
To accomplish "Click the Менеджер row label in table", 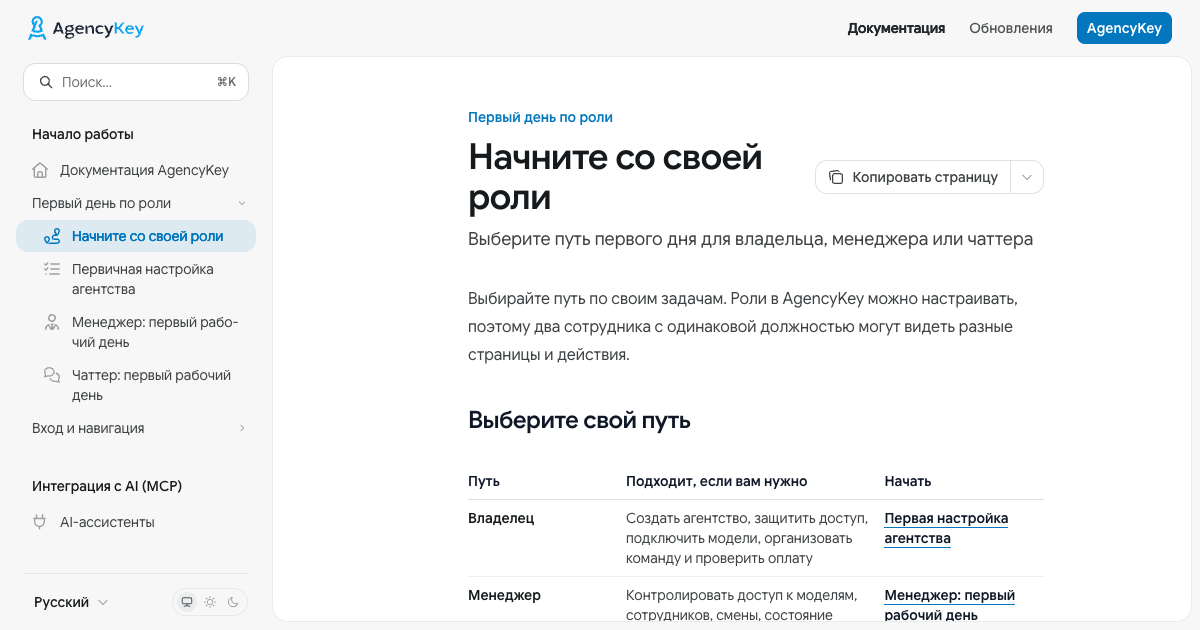I will coord(504,595).
